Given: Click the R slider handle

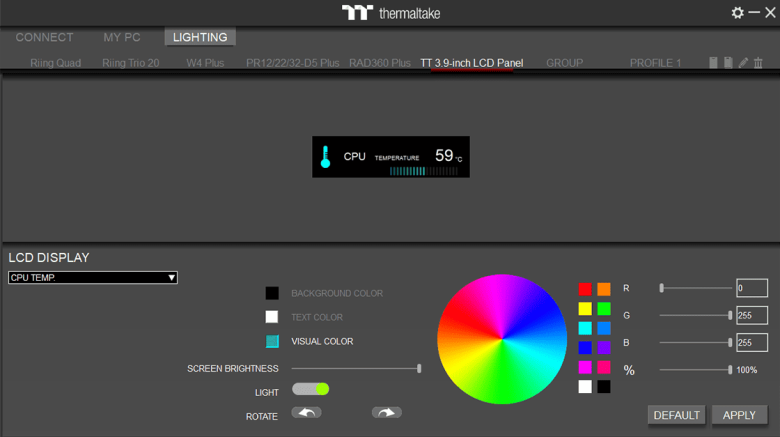Looking at the screenshot, I should point(662,288).
